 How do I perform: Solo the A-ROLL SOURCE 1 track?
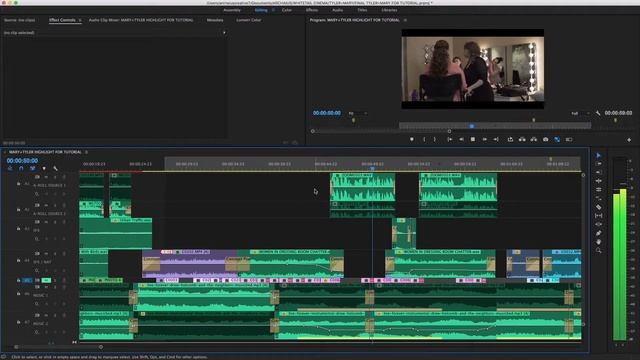tap(55, 177)
